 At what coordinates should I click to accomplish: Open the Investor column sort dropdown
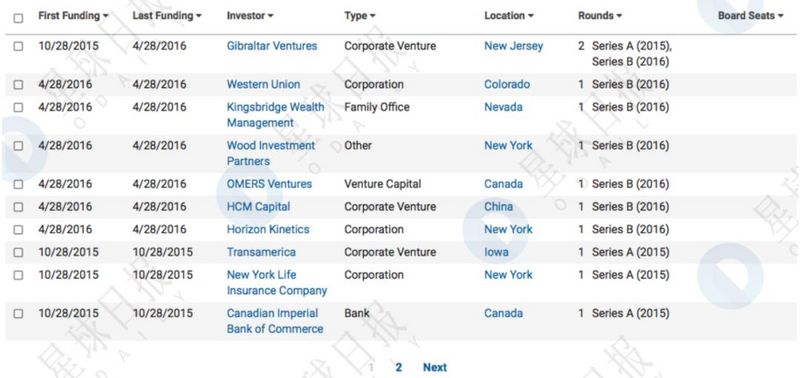250,16
